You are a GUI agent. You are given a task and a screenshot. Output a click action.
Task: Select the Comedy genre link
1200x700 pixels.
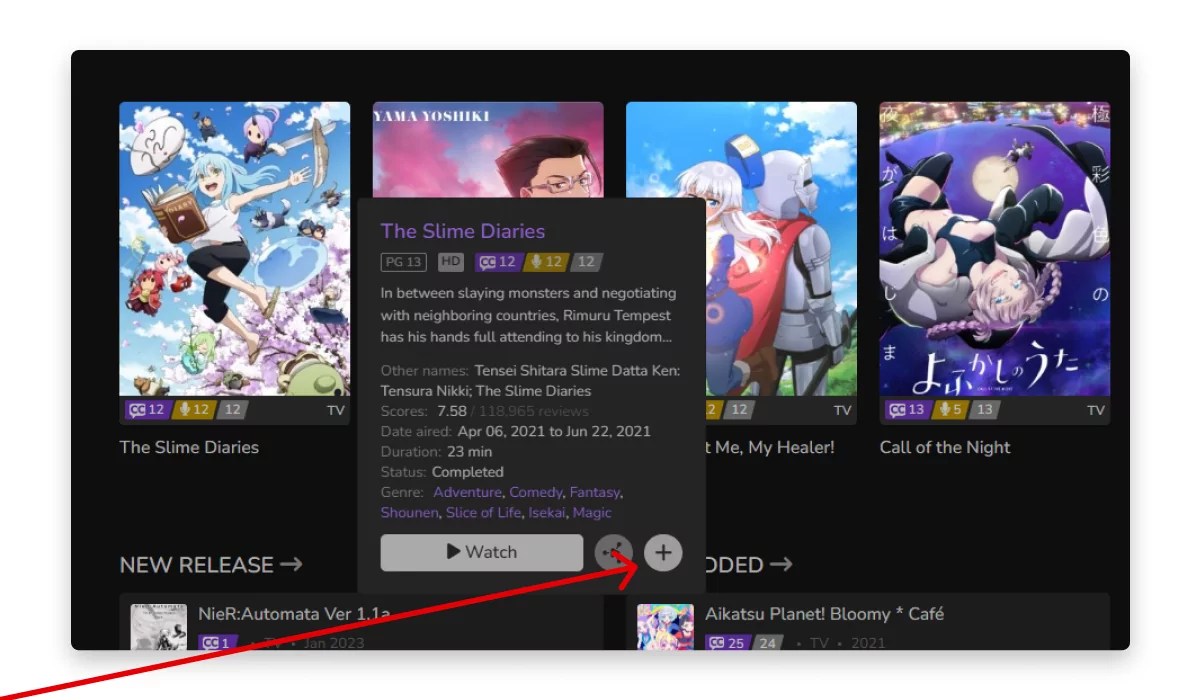536,492
